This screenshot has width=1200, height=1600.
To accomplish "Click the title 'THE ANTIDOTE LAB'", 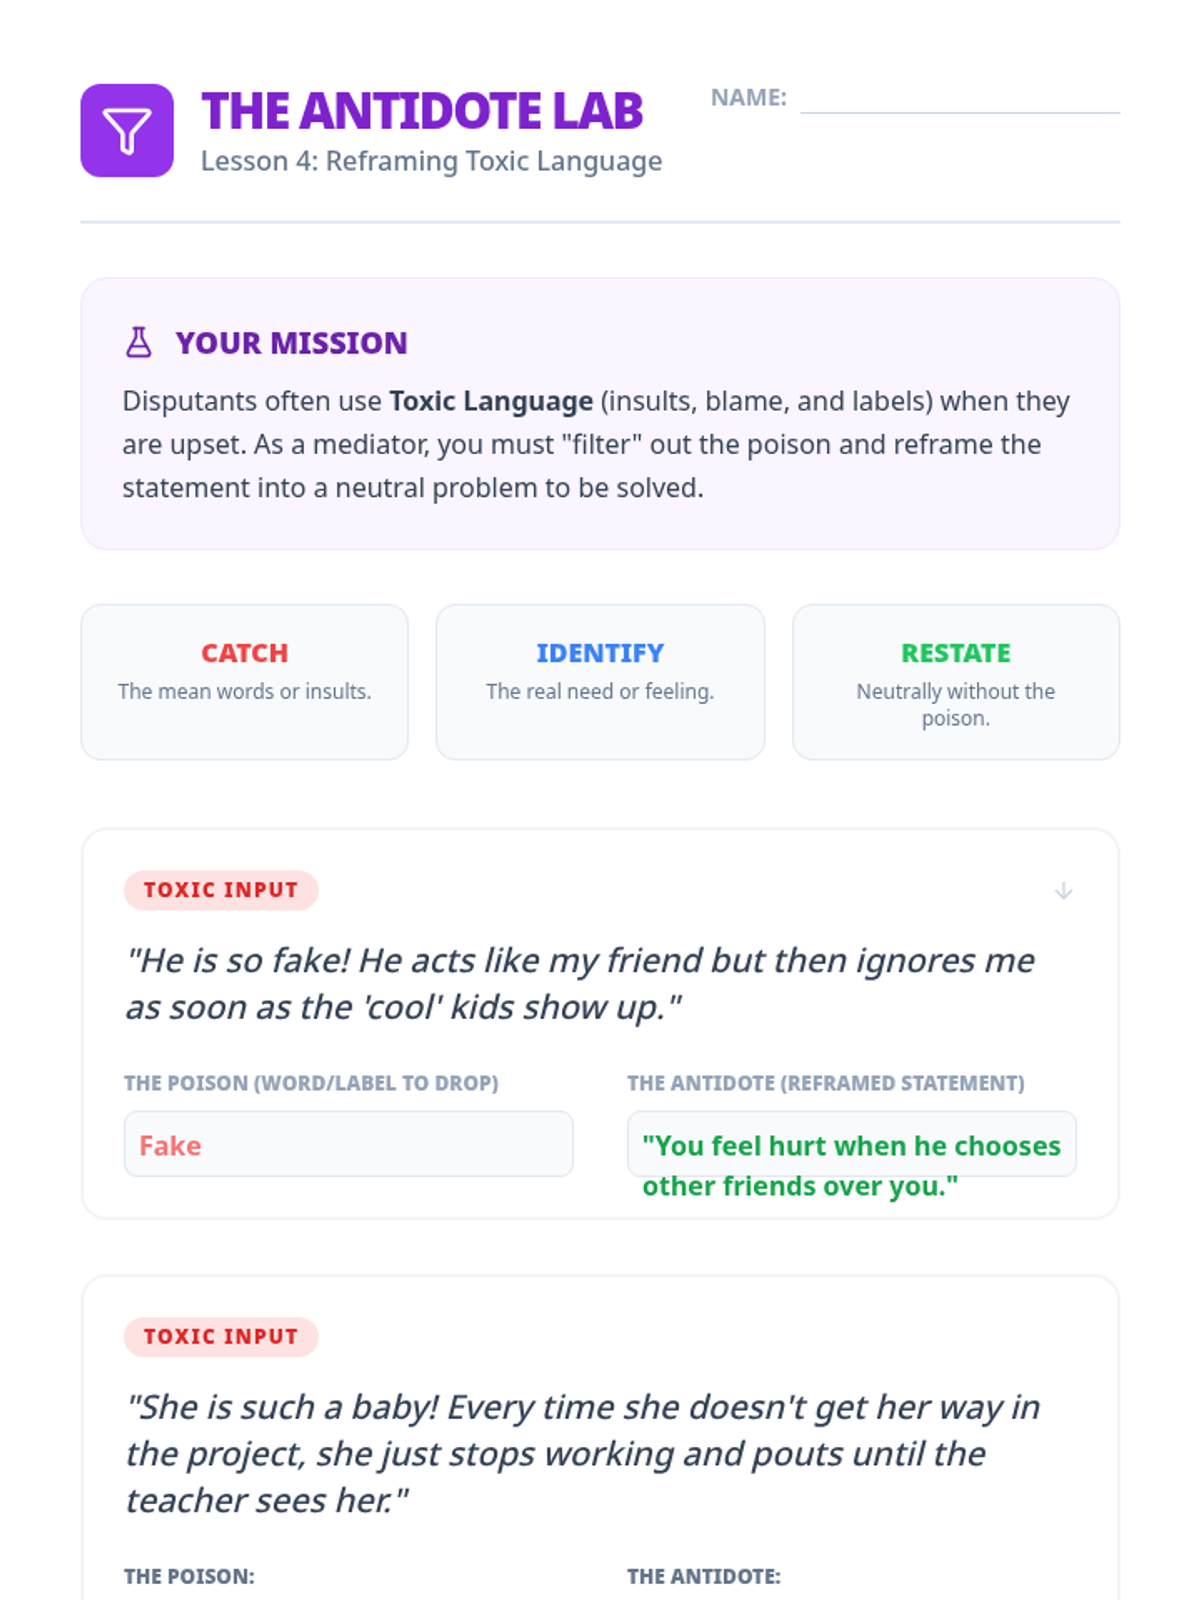I will [x=422, y=111].
